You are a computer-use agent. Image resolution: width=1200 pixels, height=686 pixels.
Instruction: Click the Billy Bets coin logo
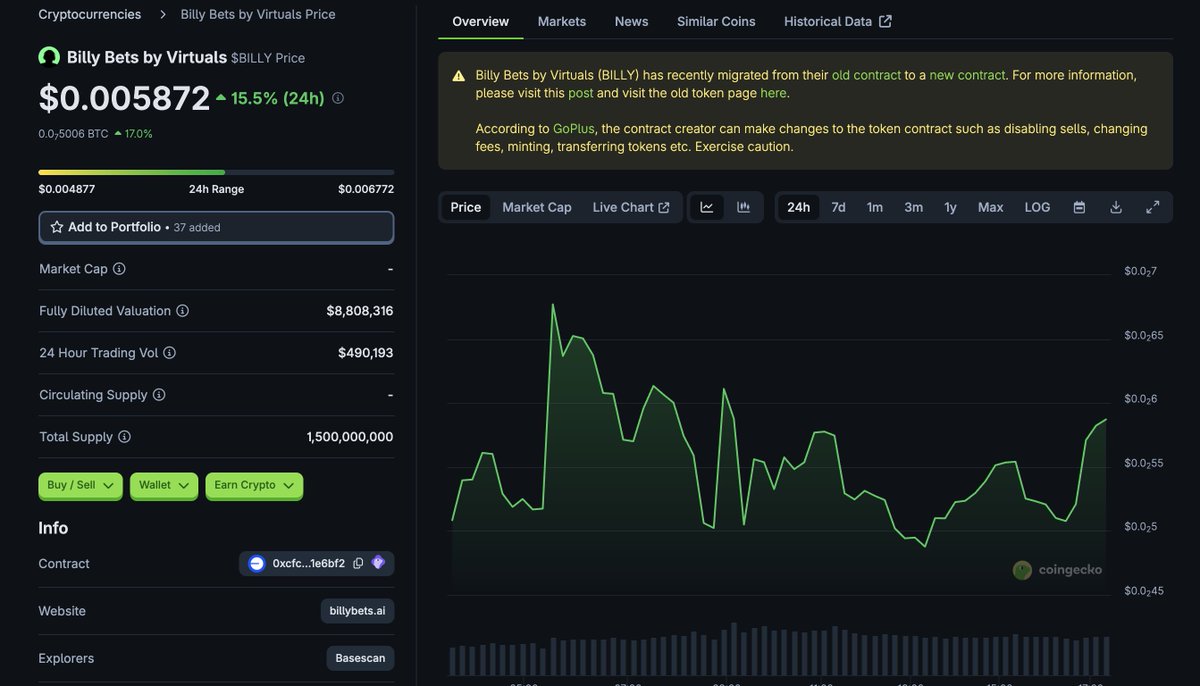coord(49,57)
